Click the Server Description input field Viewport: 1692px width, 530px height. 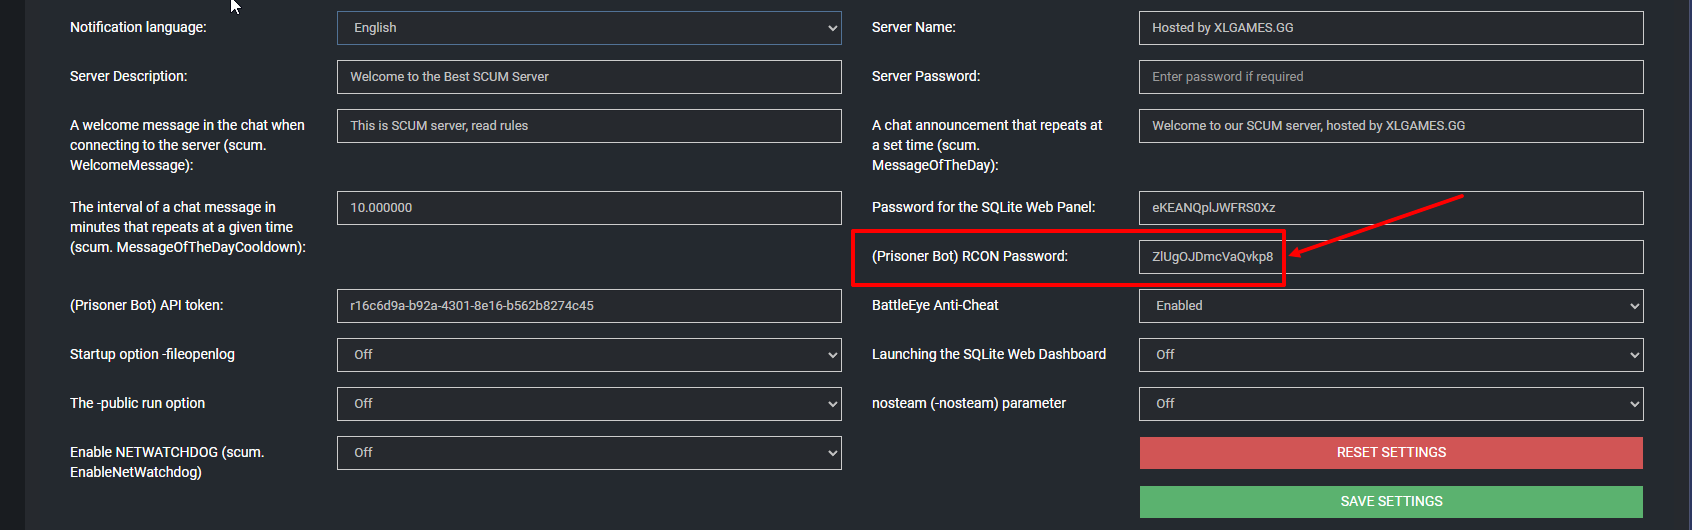click(588, 77)
